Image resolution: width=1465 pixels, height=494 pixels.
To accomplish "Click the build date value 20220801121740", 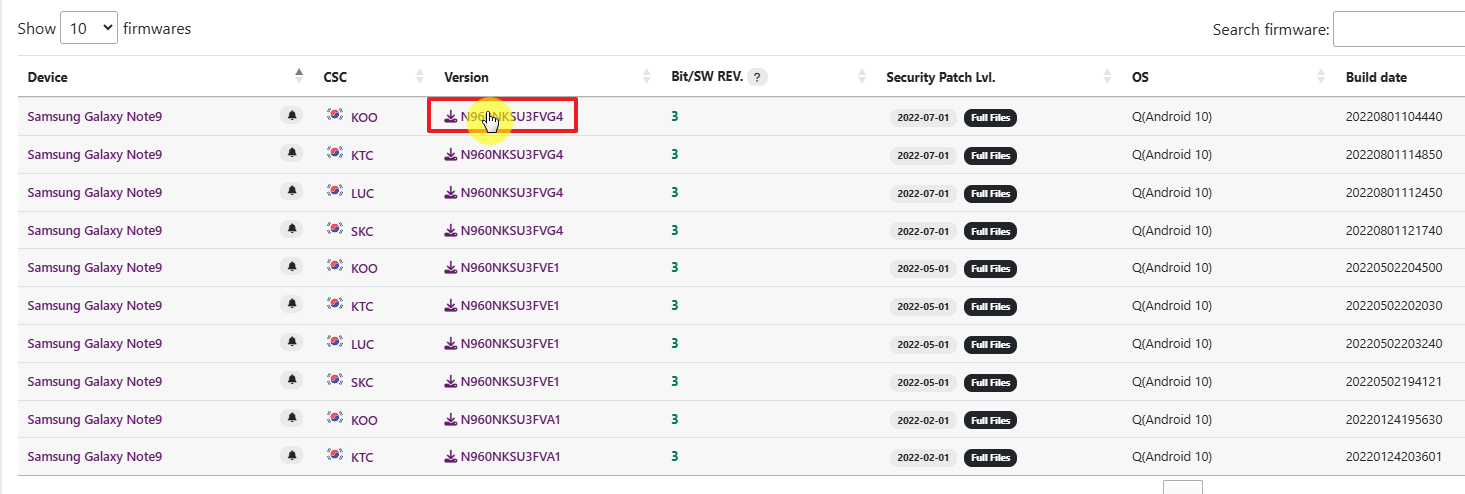I will pos(1394,230).
